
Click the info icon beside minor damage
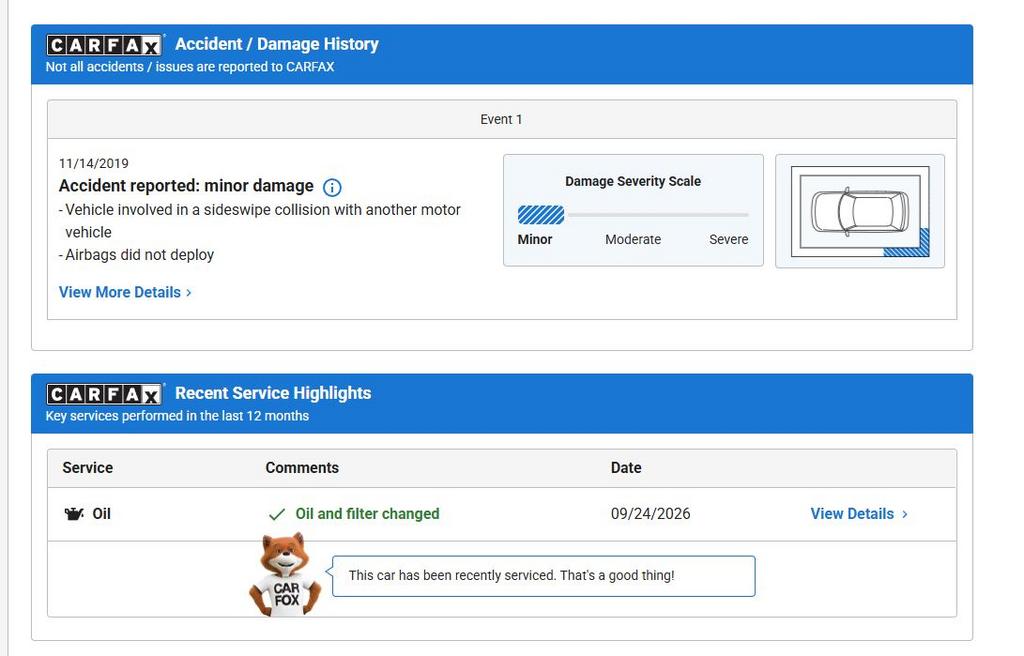tap(332, 188)
